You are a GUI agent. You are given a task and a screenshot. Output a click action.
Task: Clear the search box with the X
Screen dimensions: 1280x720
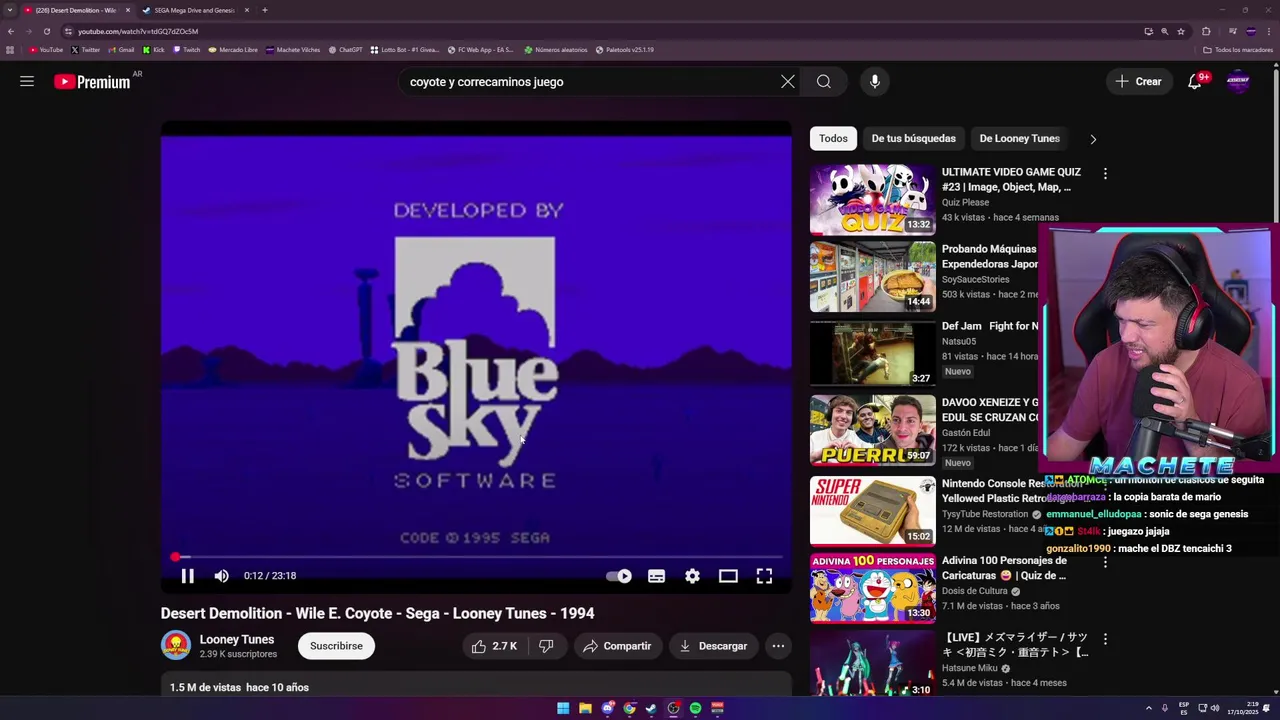[788, 82]
